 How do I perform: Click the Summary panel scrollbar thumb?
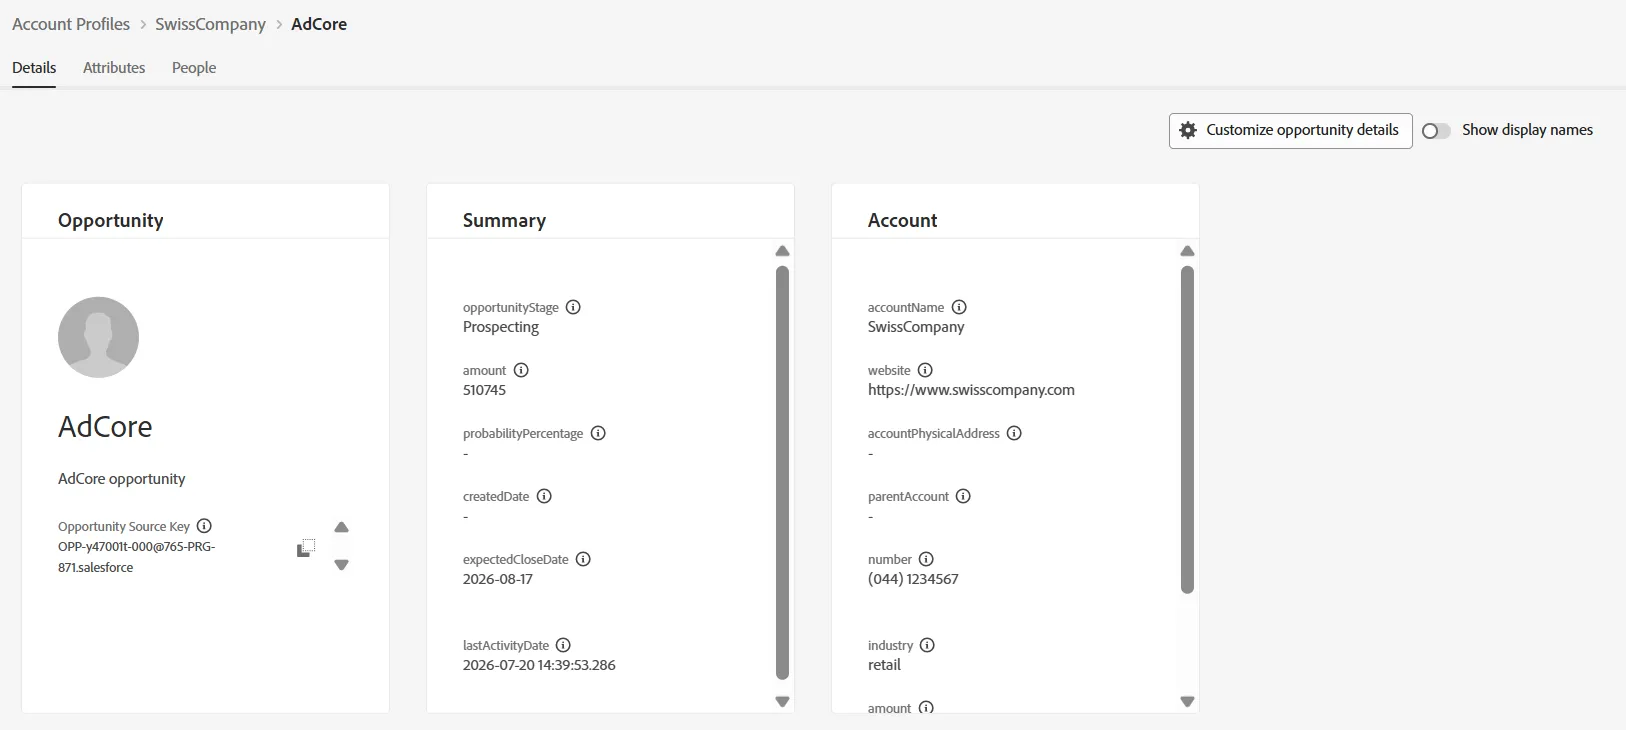[782, 473]
